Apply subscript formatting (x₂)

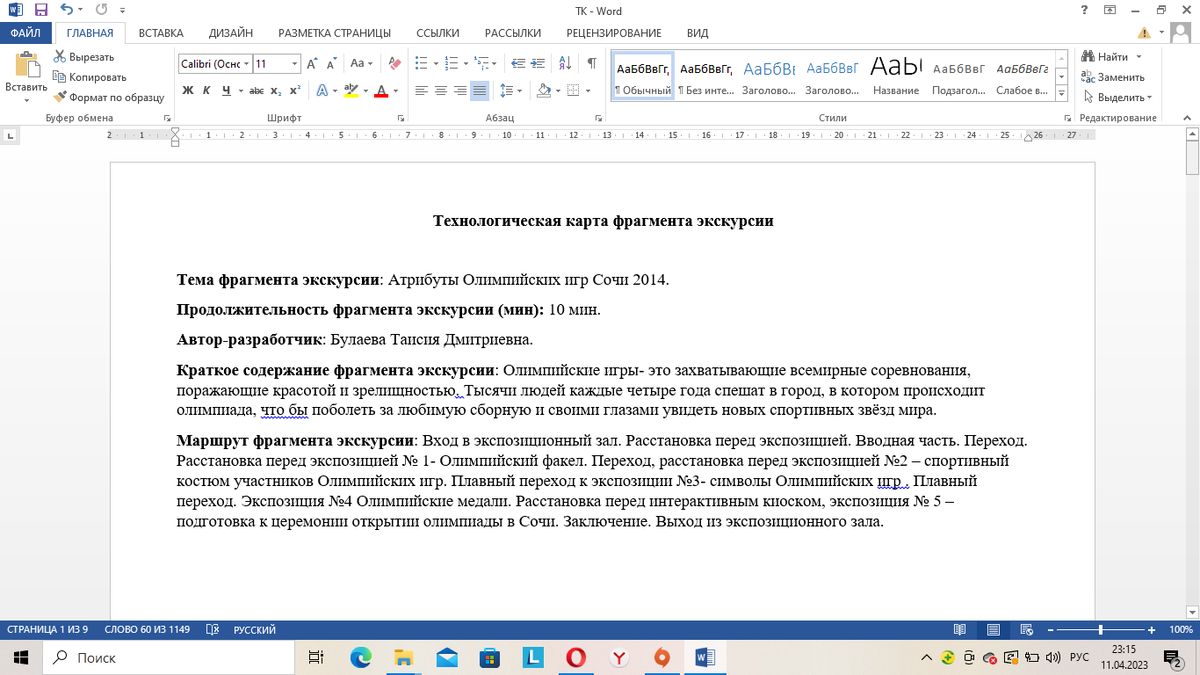(x=277, y=90)
